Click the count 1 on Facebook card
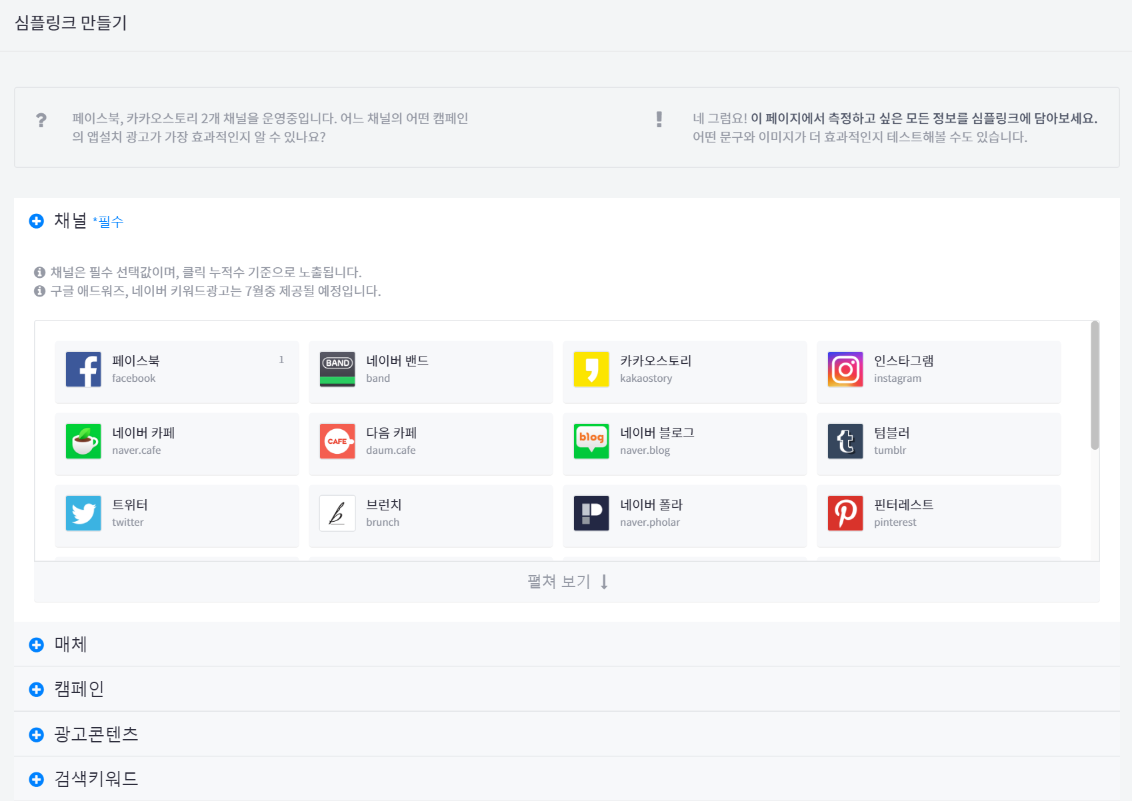 (x=282, y=359)
